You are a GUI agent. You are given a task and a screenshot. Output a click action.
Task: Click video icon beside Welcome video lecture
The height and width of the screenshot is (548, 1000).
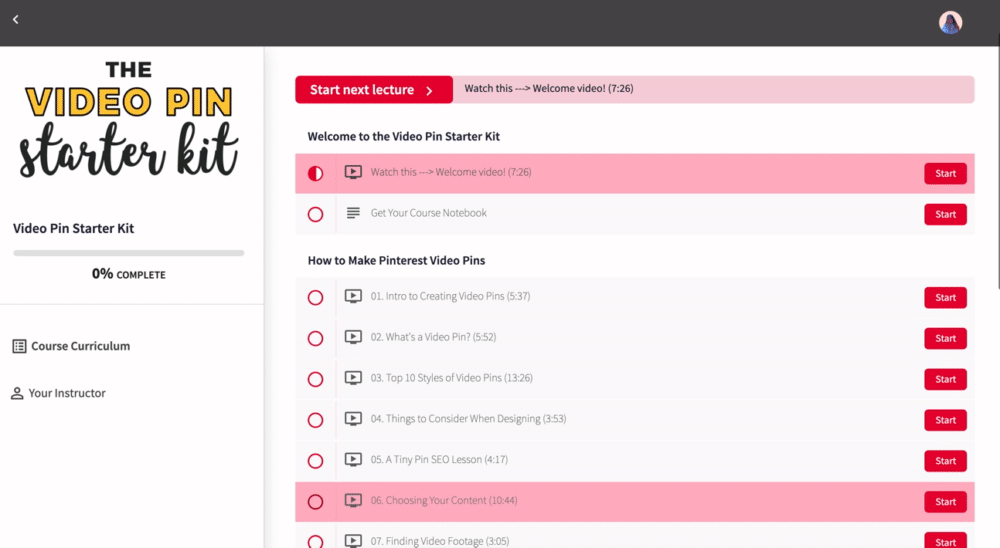(x=353, y=172)
